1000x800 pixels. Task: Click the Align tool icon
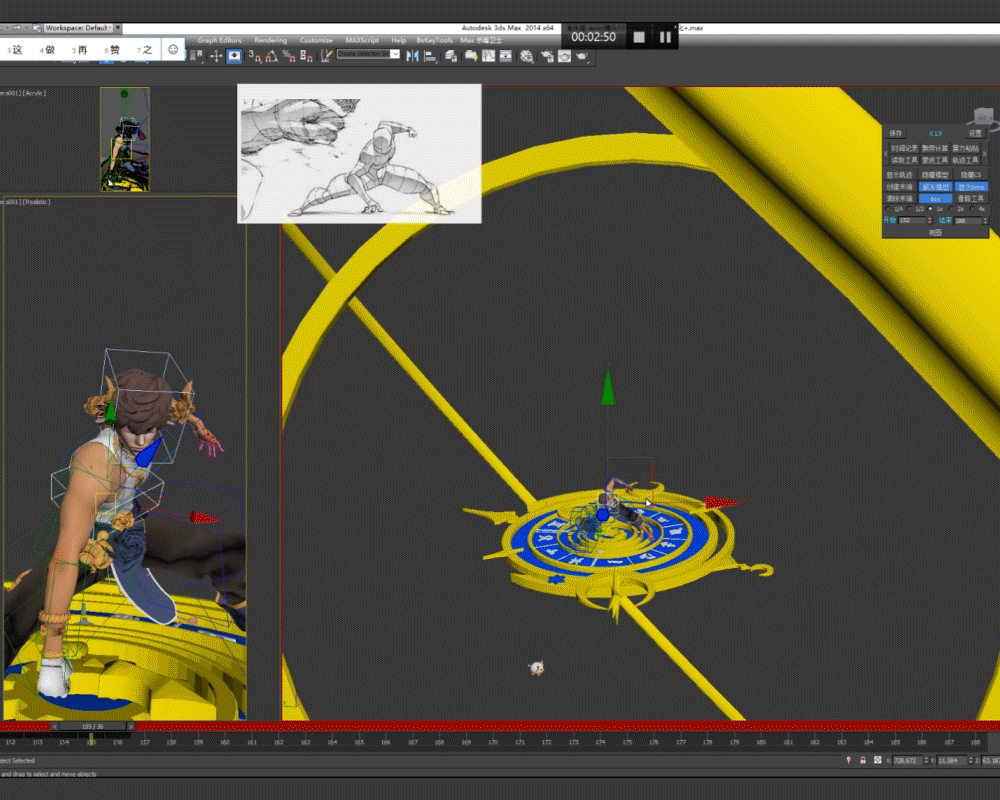pos(430,56)
